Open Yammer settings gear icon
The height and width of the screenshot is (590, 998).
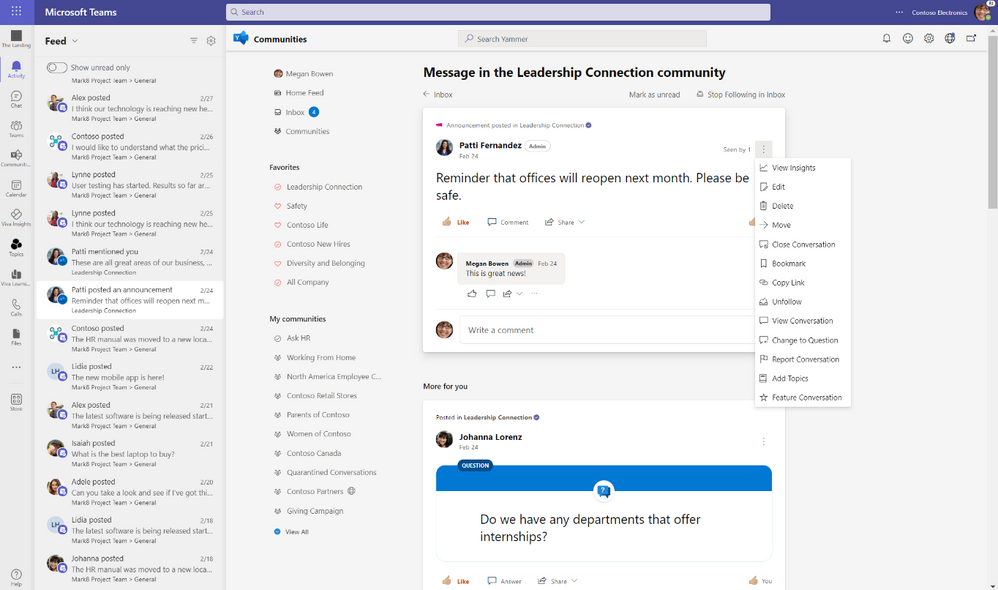point(929,38)
